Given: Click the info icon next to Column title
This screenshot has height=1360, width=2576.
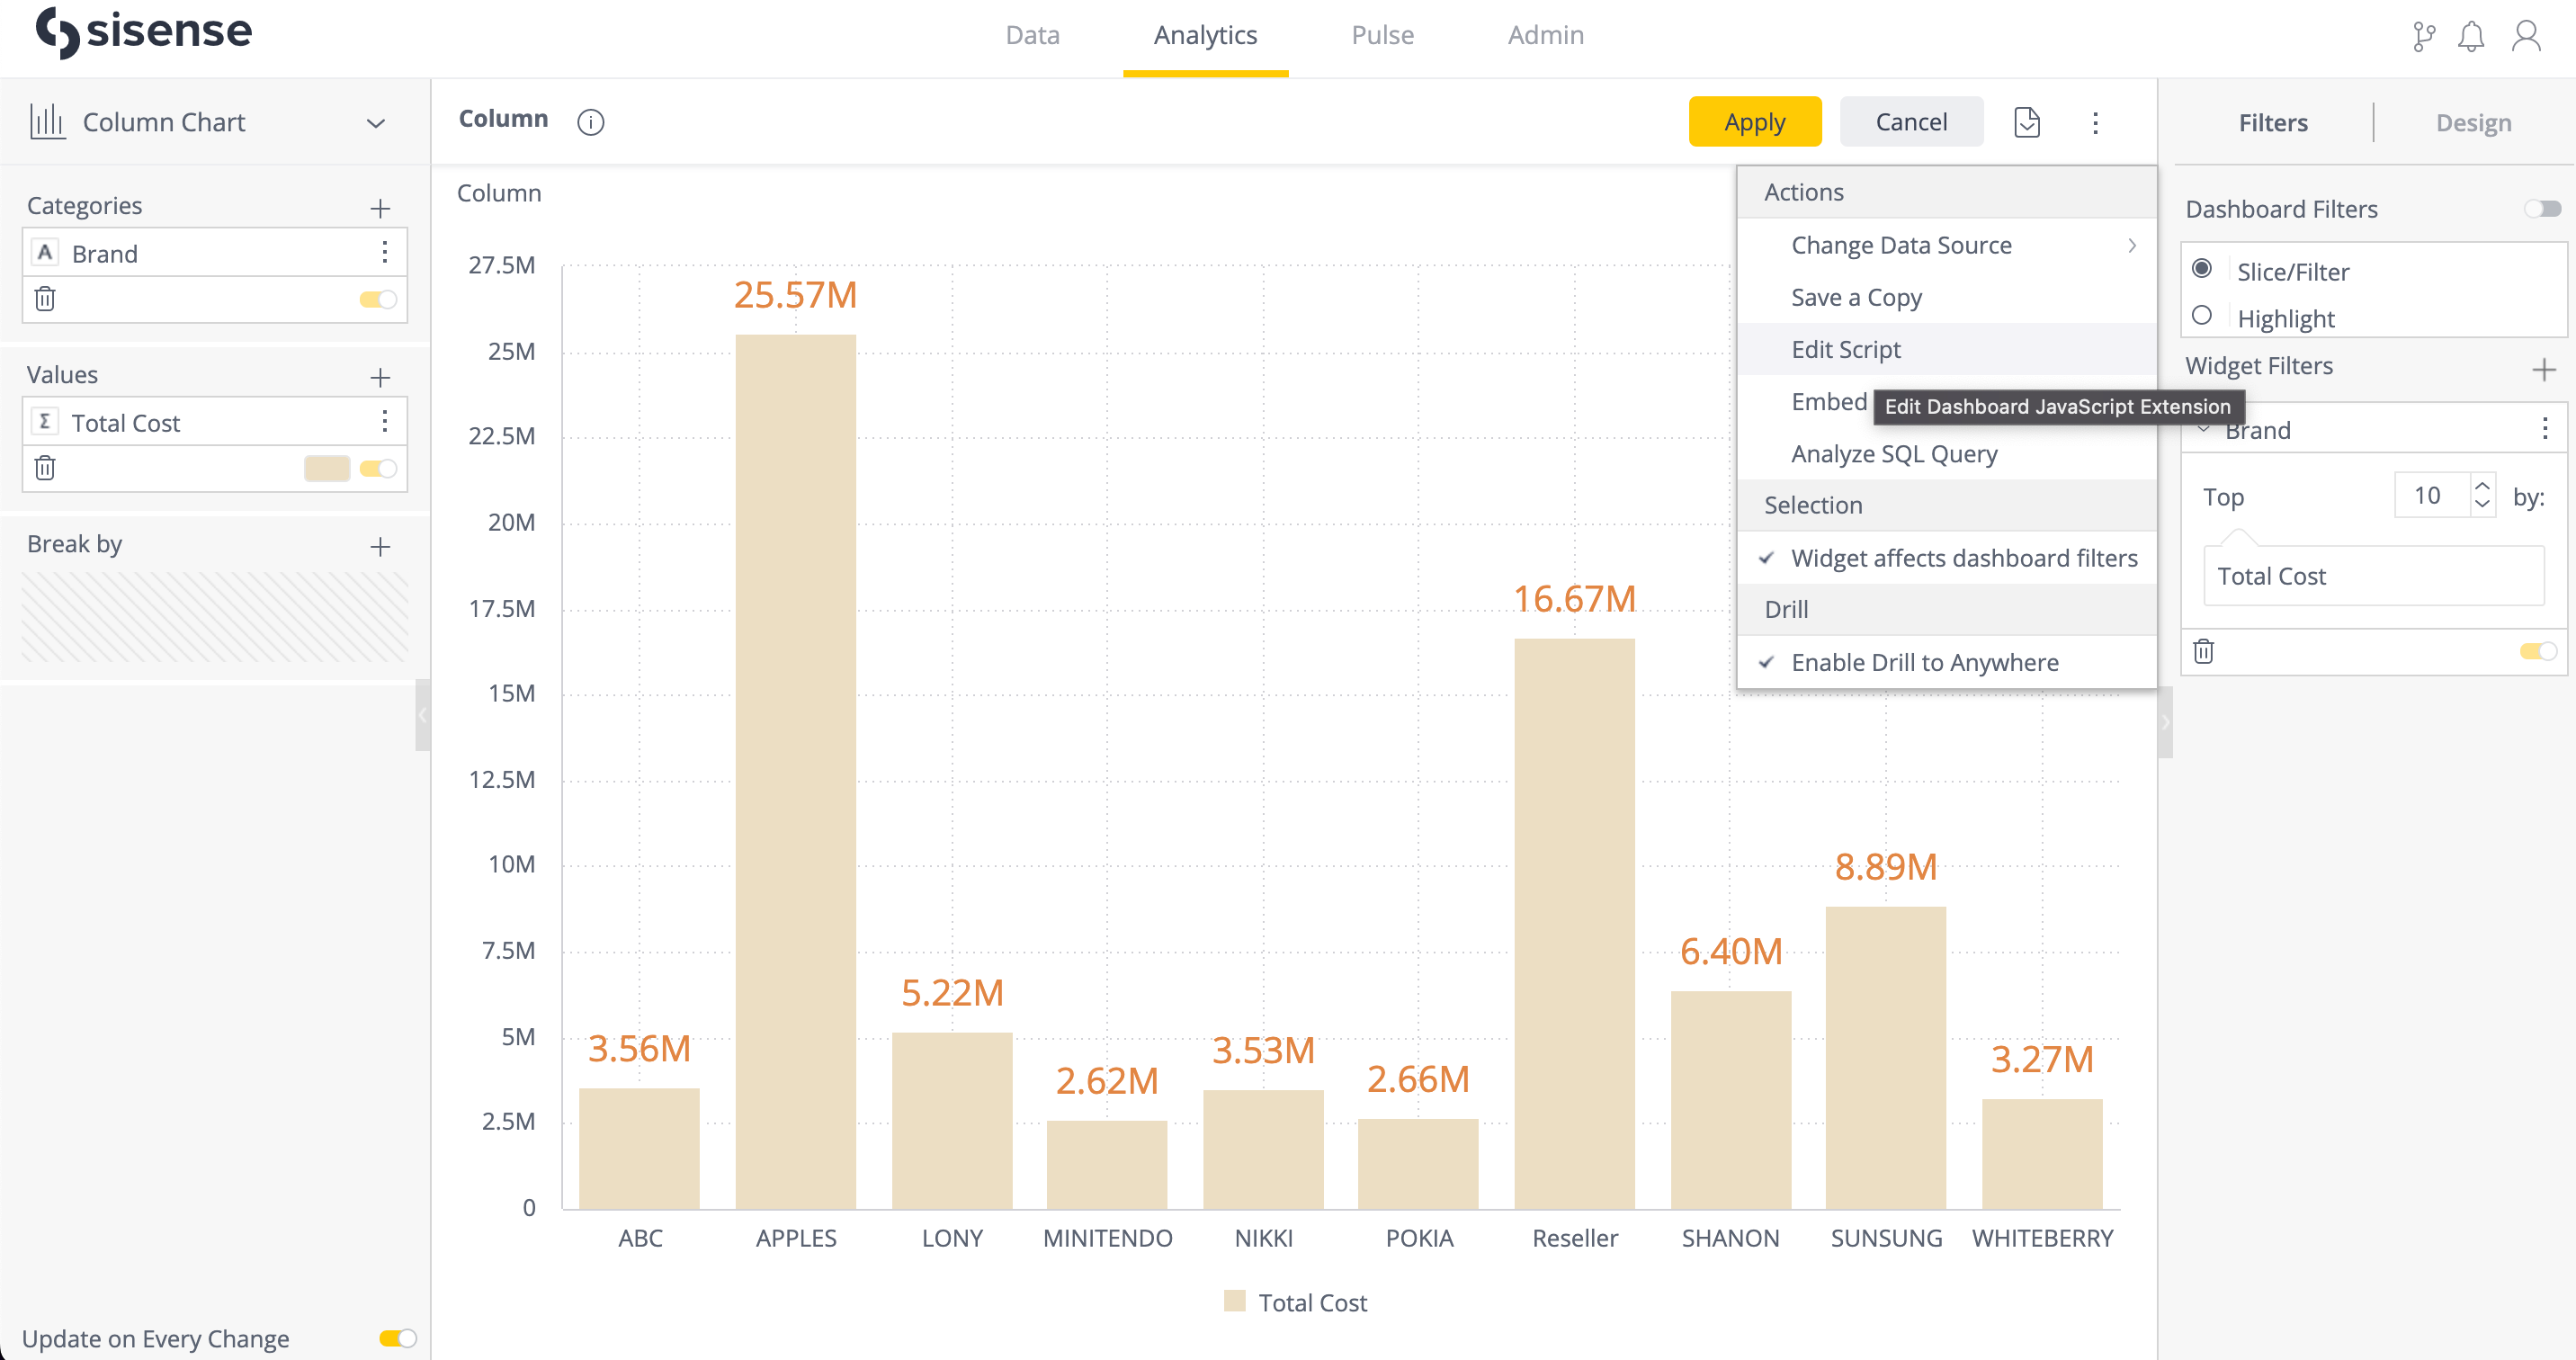Looking at the screenshot, I should coord(591,121).
